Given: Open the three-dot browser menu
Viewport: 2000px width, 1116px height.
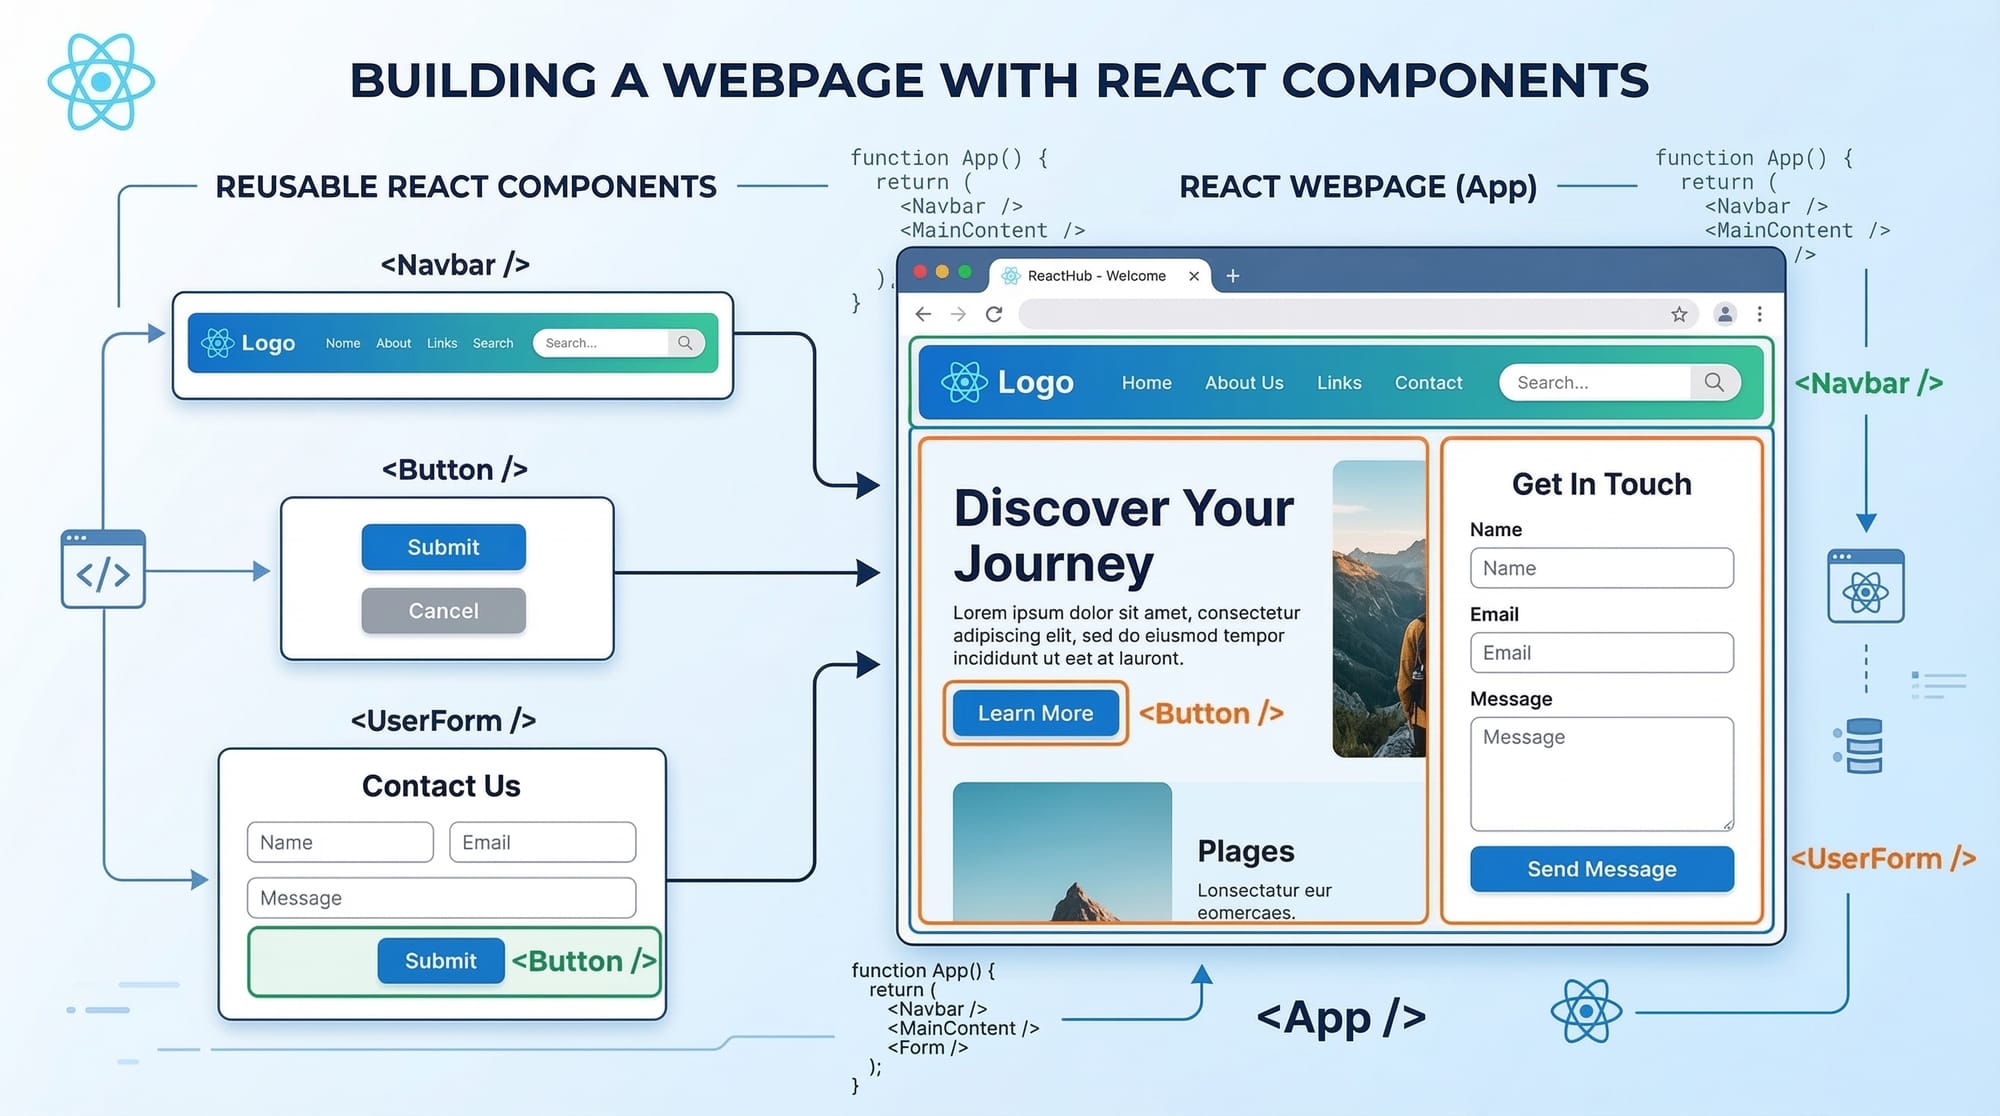Looking at the screenshot, I should pyautogui.click(x=1760, y=313).
